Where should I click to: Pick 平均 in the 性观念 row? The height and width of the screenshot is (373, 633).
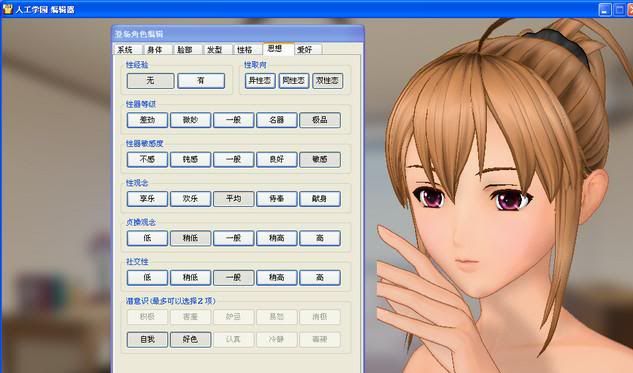point(233,199)
